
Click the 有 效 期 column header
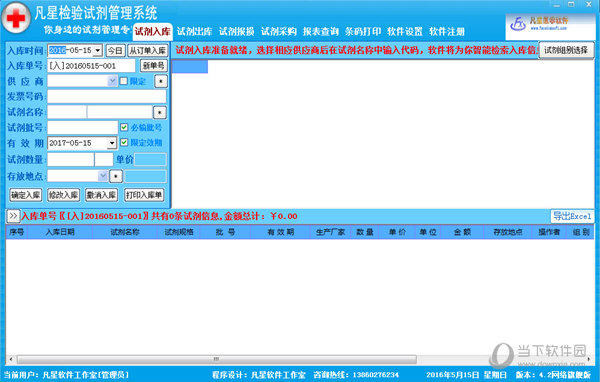pos(281,232)
